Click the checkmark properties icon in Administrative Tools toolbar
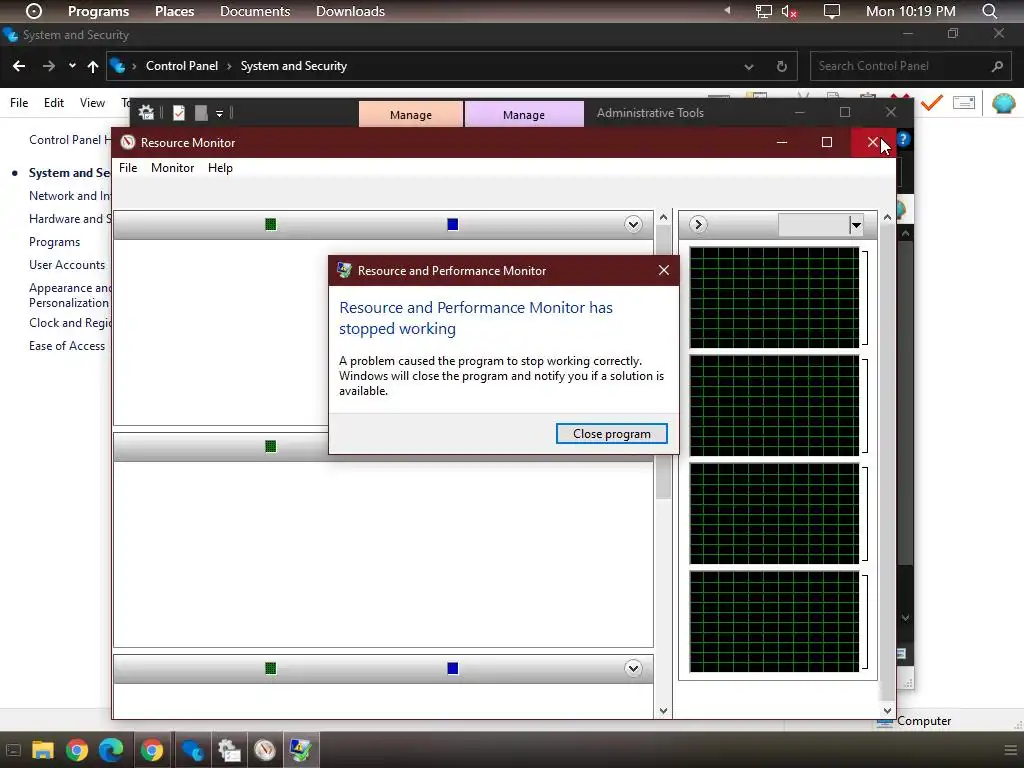This screenshot has width=1024, height=768. coord(178,113)
